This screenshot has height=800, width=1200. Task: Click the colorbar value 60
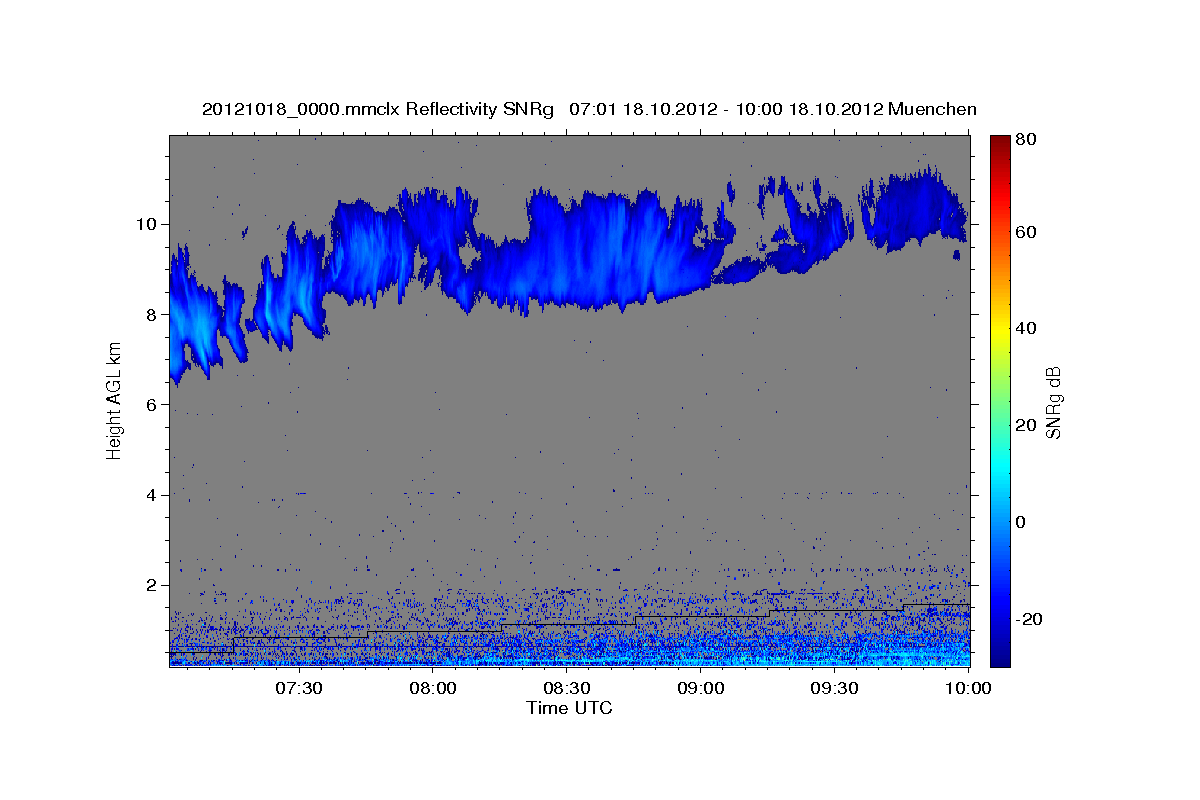1028,232
